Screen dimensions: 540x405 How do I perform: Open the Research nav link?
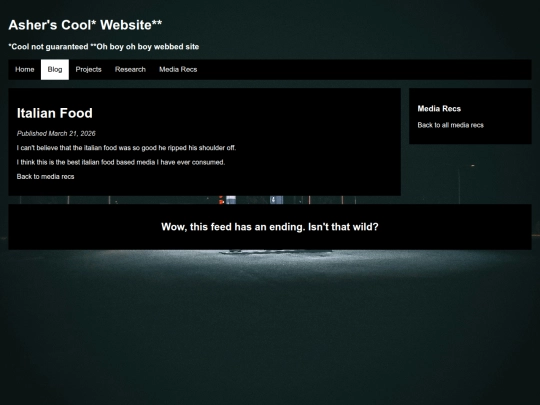tap(130, 70)
